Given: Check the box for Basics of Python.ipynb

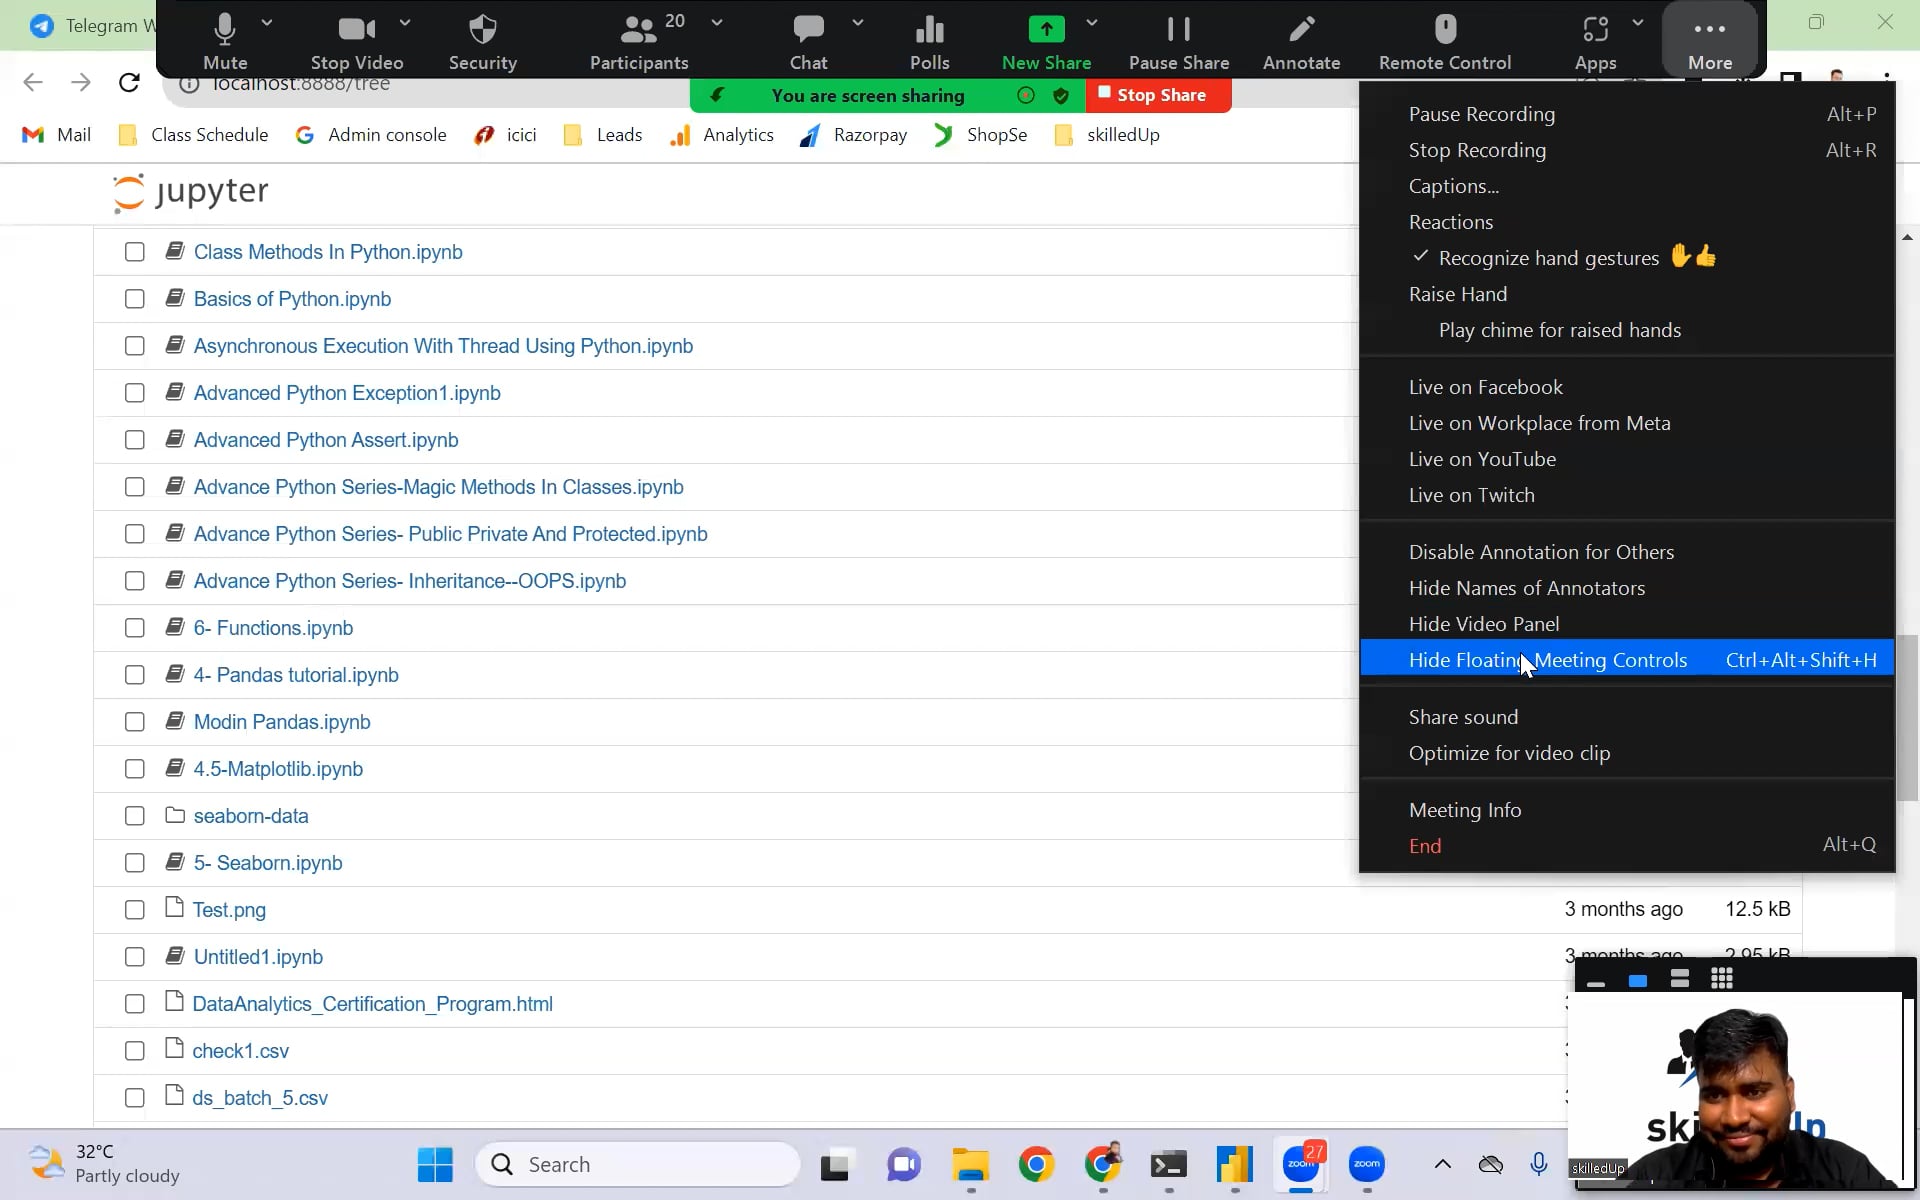Looking at the screenshot, I should click(134, 299).
